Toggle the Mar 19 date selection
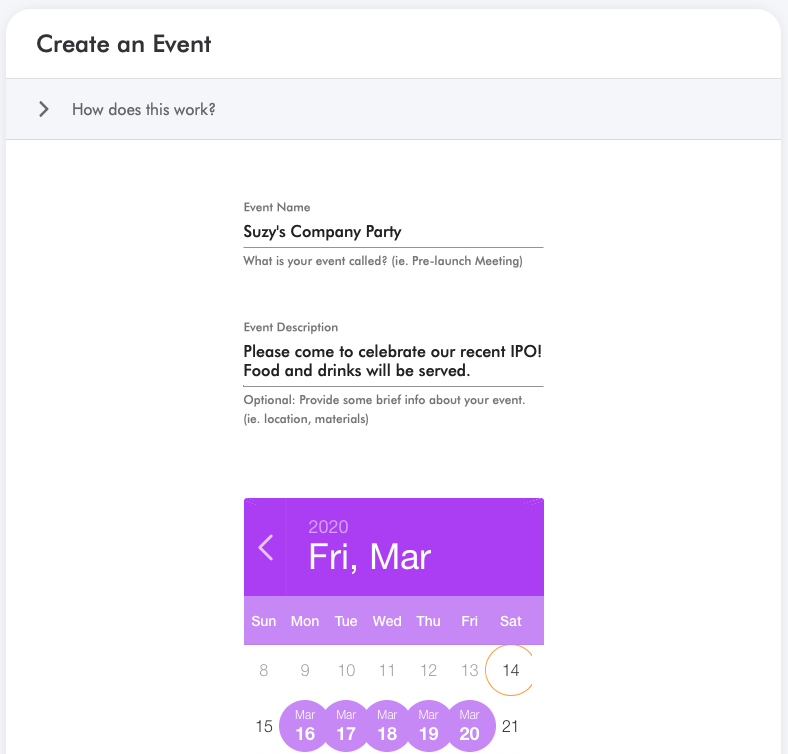Image resolution: width=788 pixels, height=754 pixels. pyautogui.click(x=428, y=726)
